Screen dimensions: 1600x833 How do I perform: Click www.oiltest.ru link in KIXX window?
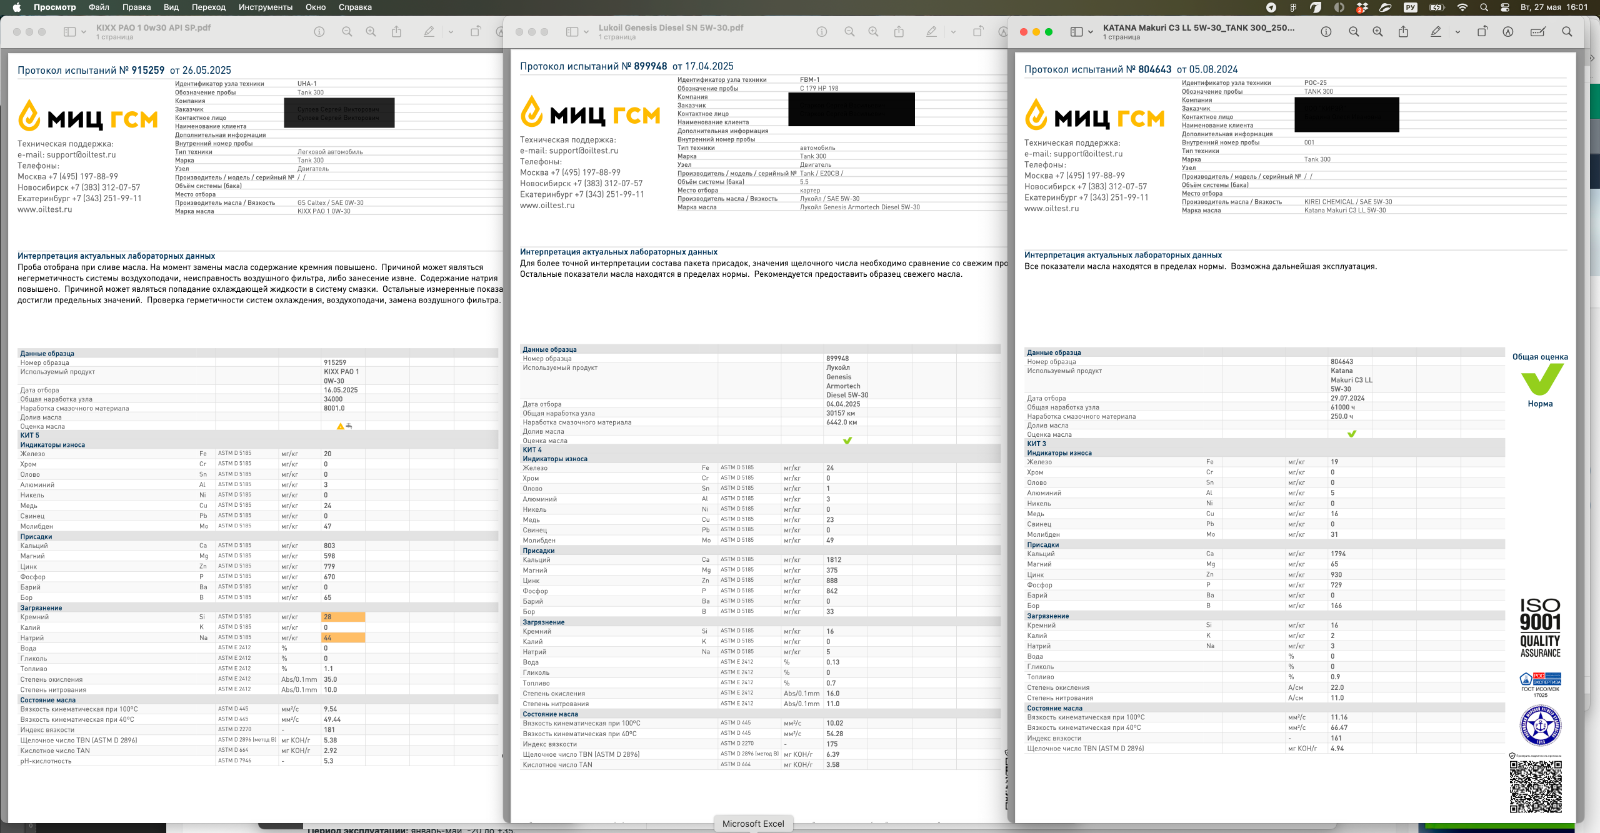[44, 209]
